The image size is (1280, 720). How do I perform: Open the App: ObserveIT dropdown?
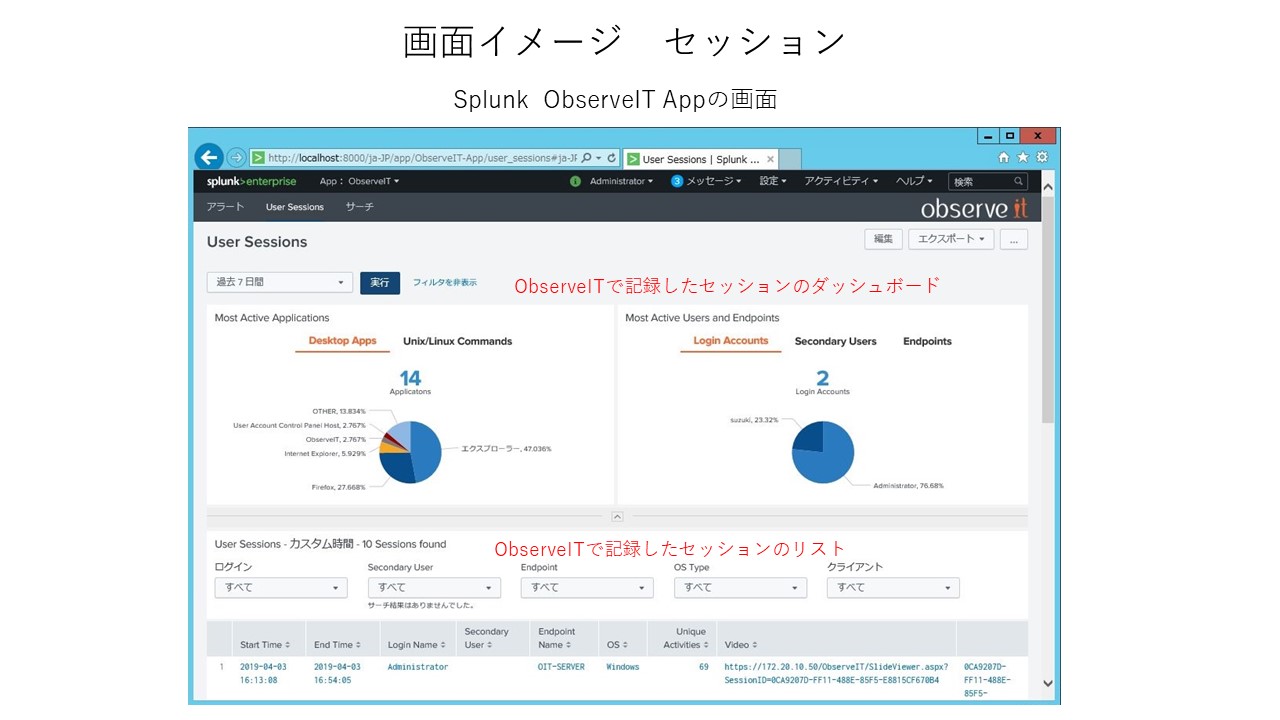pos(359,181)
